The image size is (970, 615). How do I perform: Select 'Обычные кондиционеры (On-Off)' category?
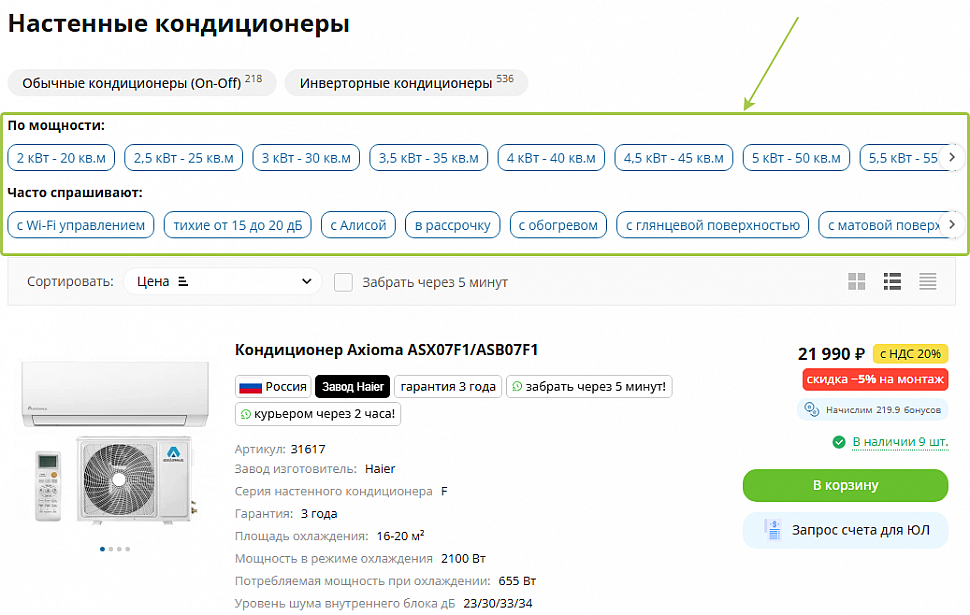(x=142, y=83)
